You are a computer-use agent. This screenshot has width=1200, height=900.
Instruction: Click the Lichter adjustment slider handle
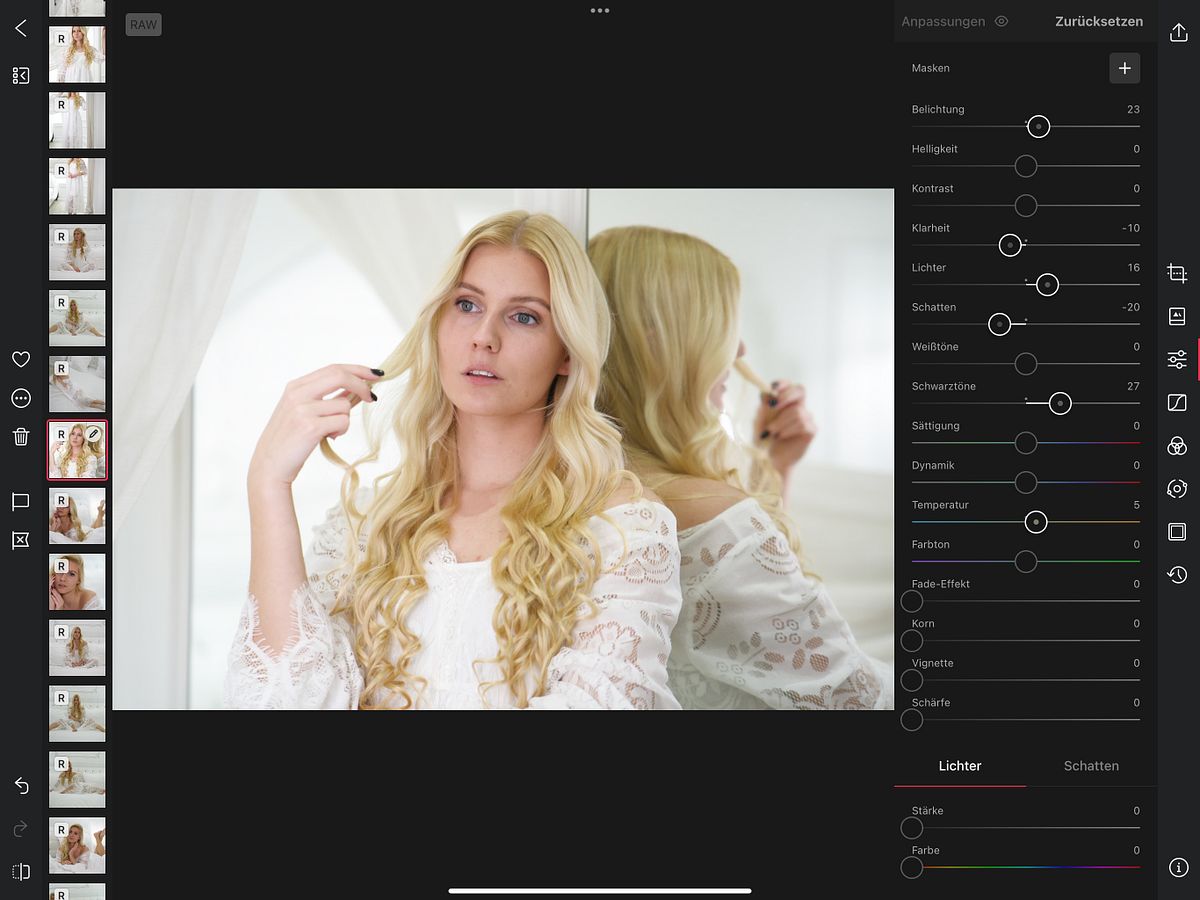(1047, 285)
